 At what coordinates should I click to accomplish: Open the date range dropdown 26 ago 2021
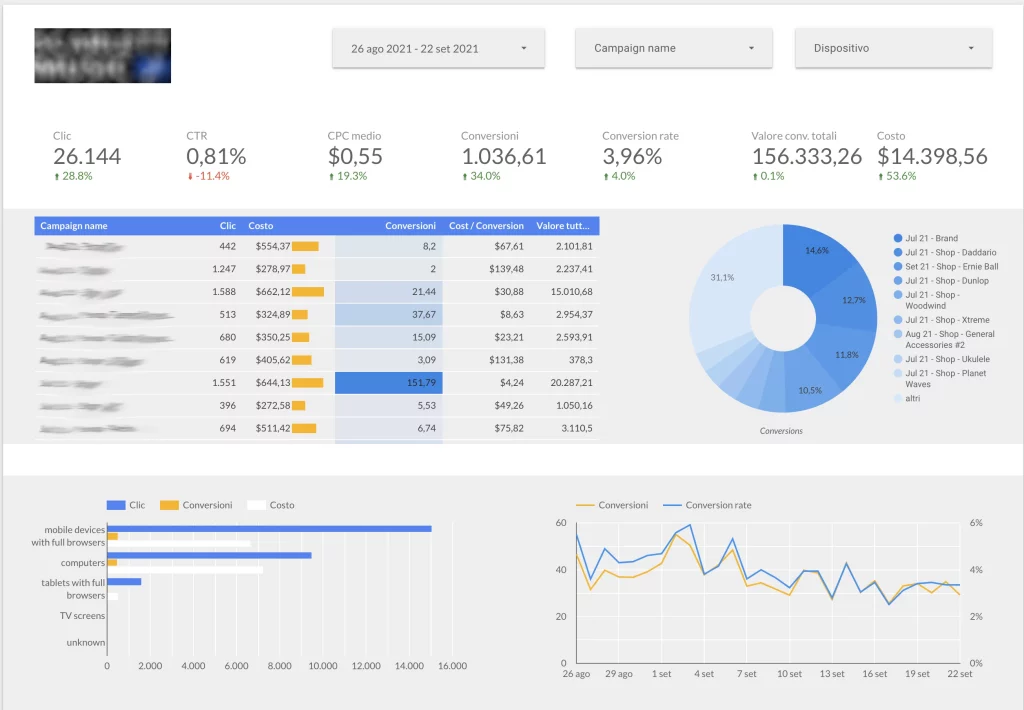pos(438,48)
